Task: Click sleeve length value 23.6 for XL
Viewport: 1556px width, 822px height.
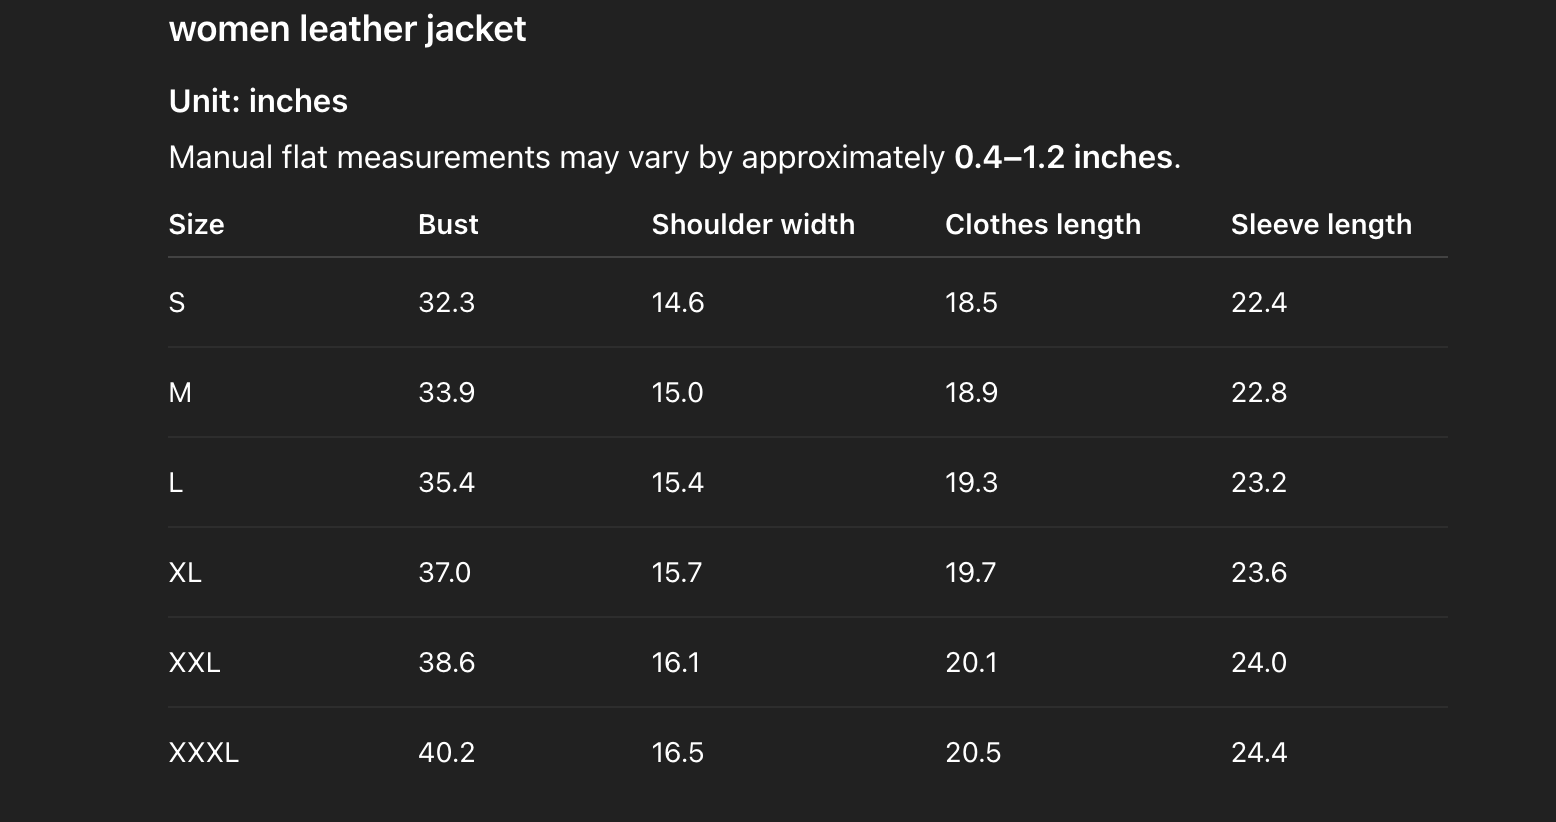Action: [1258, 572]
